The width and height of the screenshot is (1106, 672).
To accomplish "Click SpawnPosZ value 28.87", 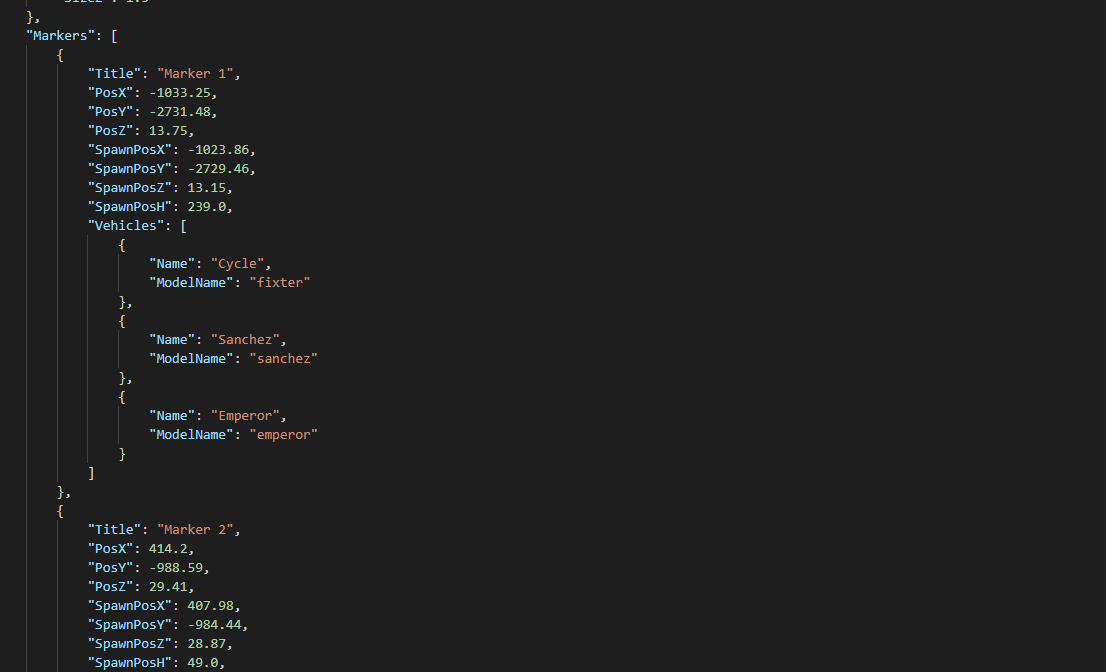I will click(207, 643).
